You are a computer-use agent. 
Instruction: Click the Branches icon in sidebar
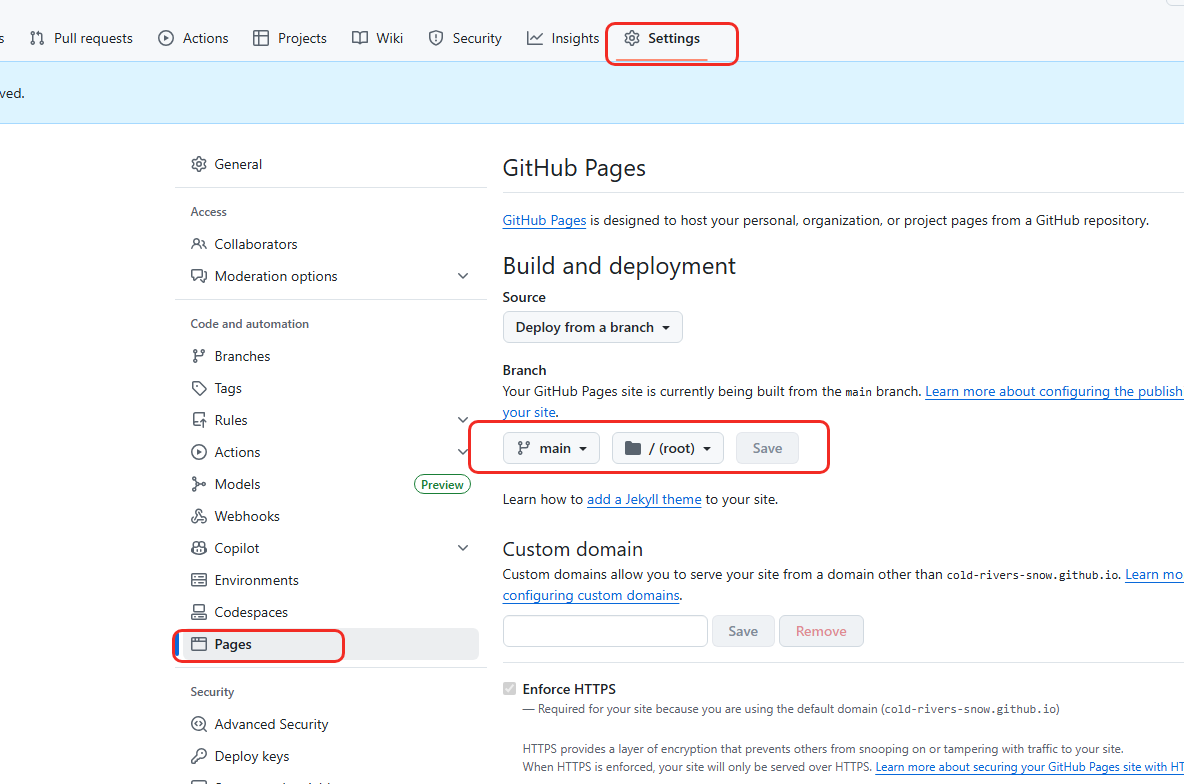(198, 356)
